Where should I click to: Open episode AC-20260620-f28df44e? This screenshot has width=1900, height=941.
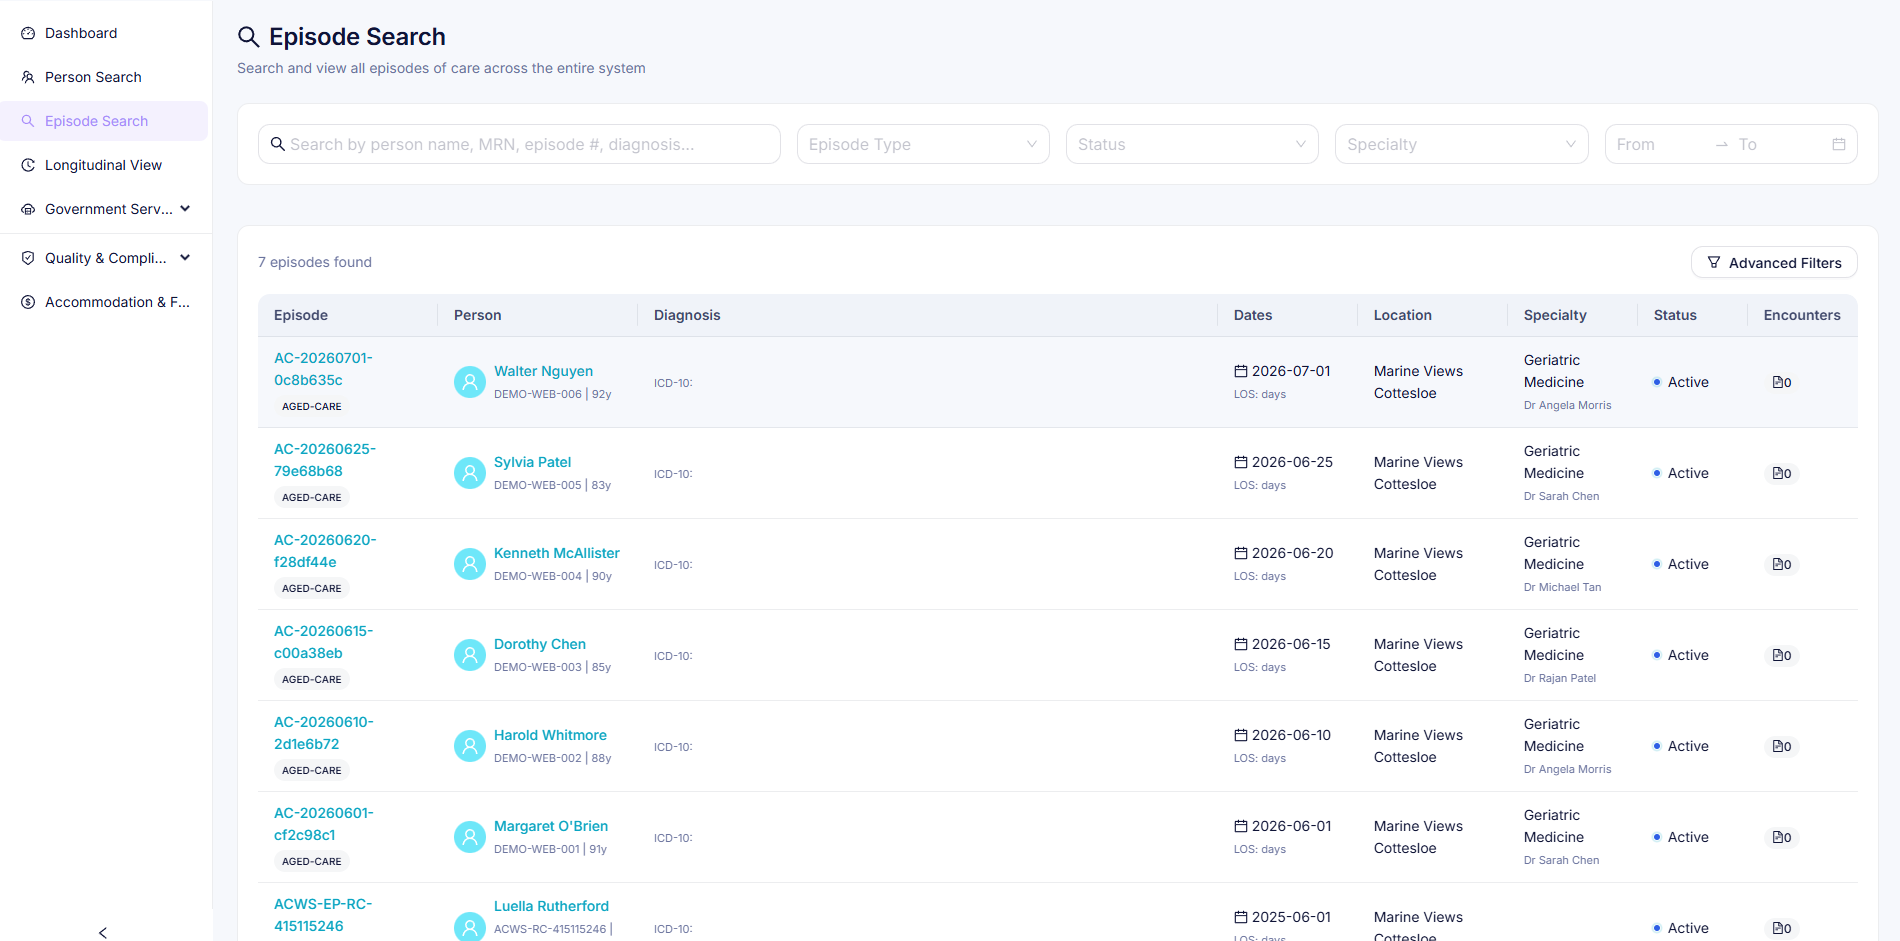(325, 551)
